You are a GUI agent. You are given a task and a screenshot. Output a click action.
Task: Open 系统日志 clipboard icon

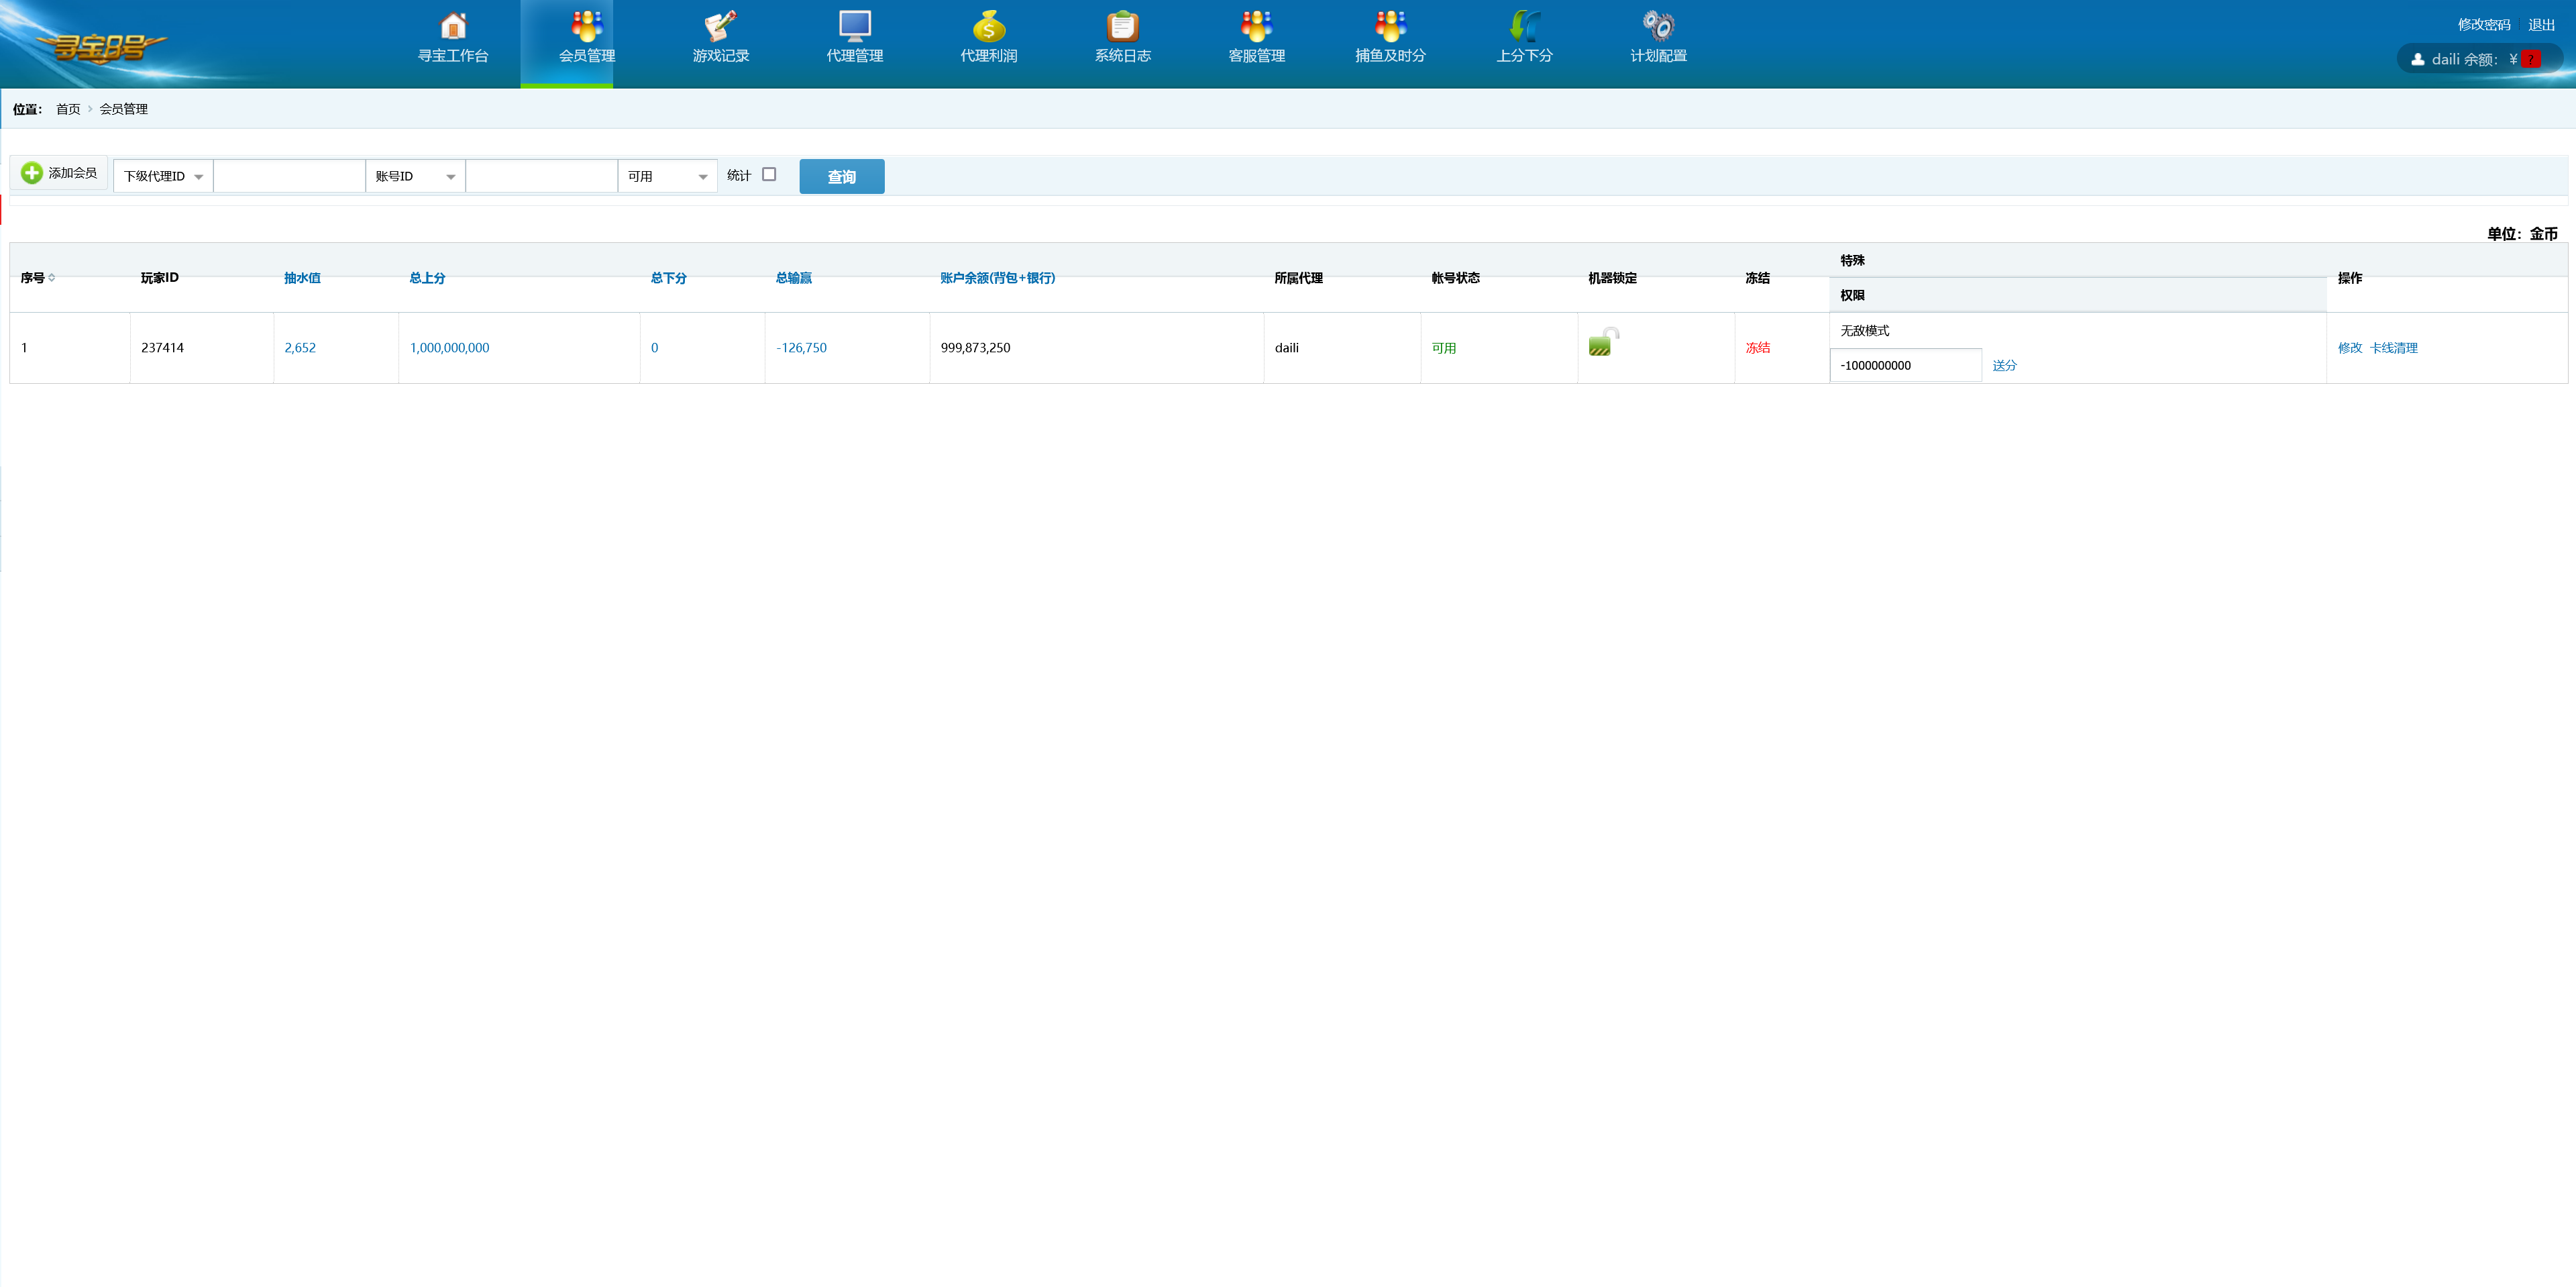(1123, 25)
